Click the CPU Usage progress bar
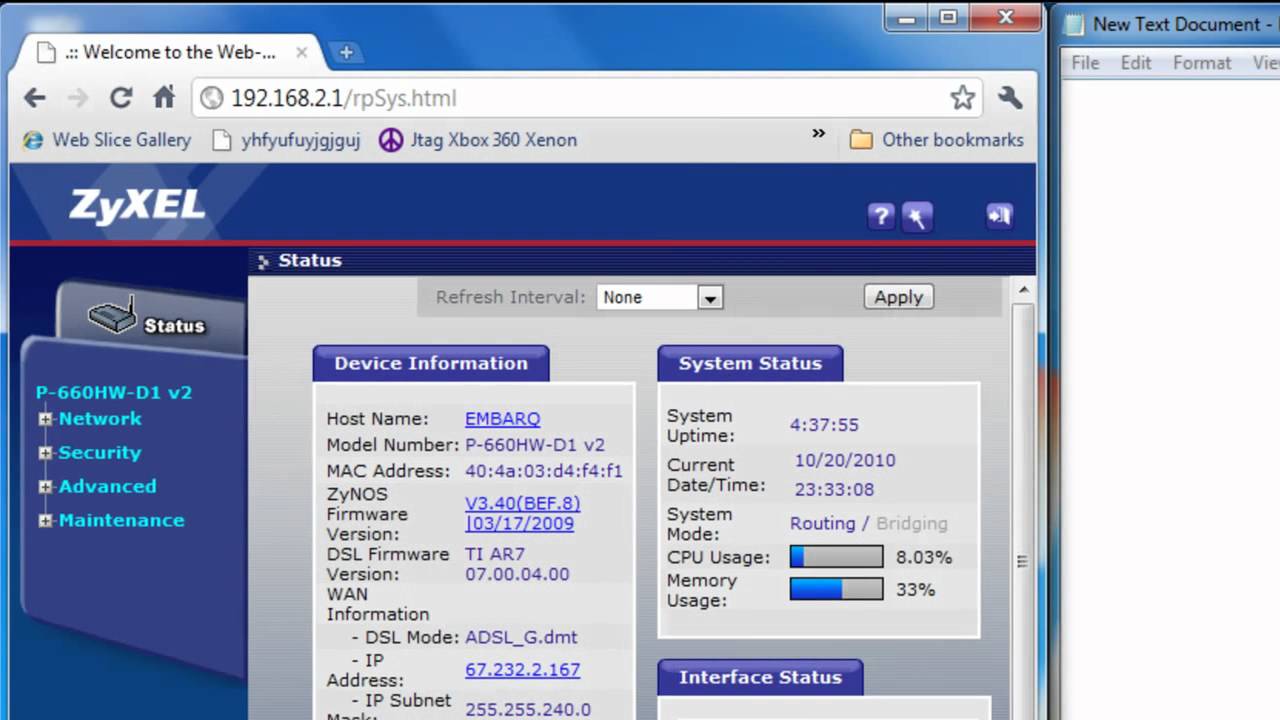 tap(836, 557)
